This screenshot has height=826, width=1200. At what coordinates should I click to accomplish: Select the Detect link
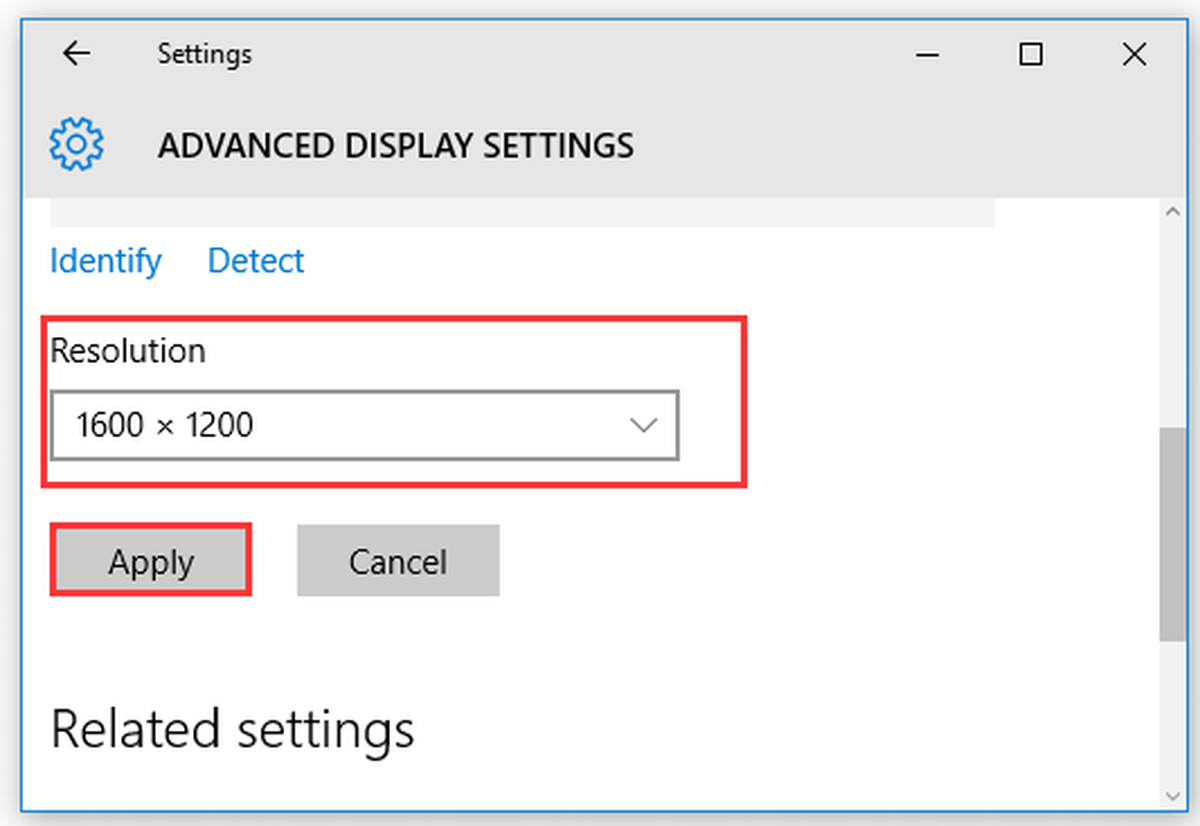pos(256,261)
